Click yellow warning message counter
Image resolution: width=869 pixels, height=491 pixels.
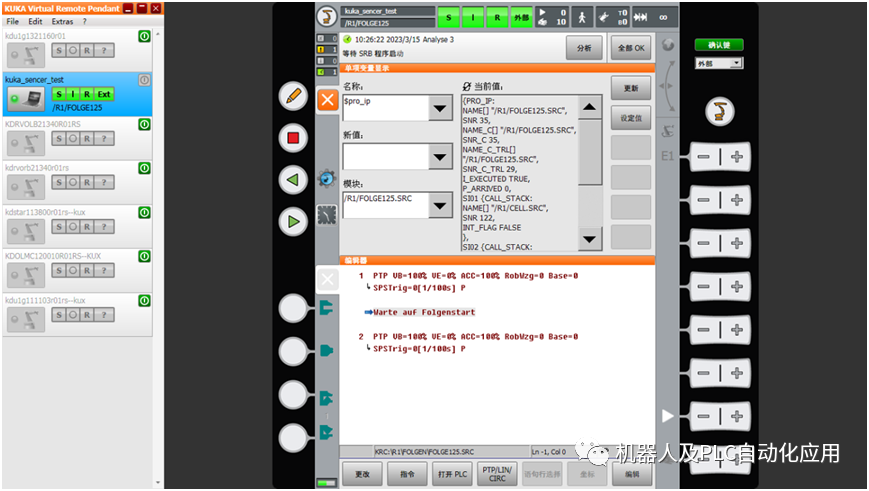327,50
